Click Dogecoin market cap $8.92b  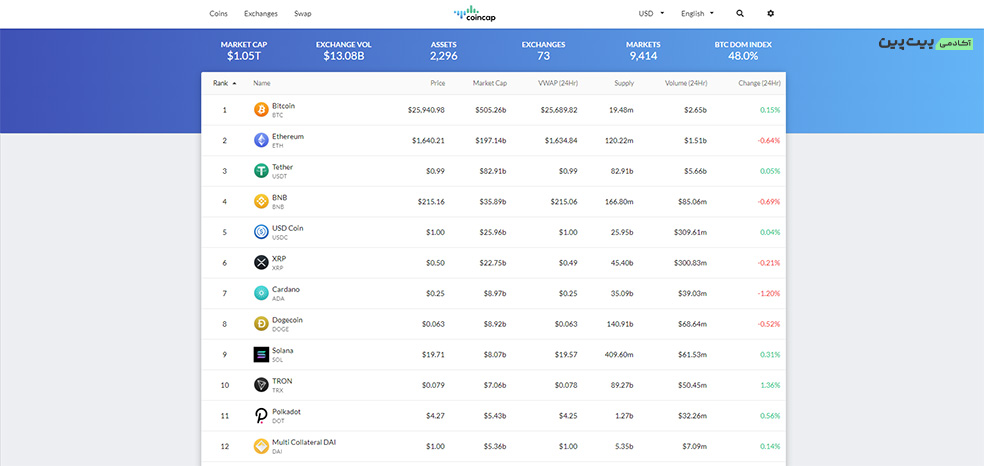494,324
